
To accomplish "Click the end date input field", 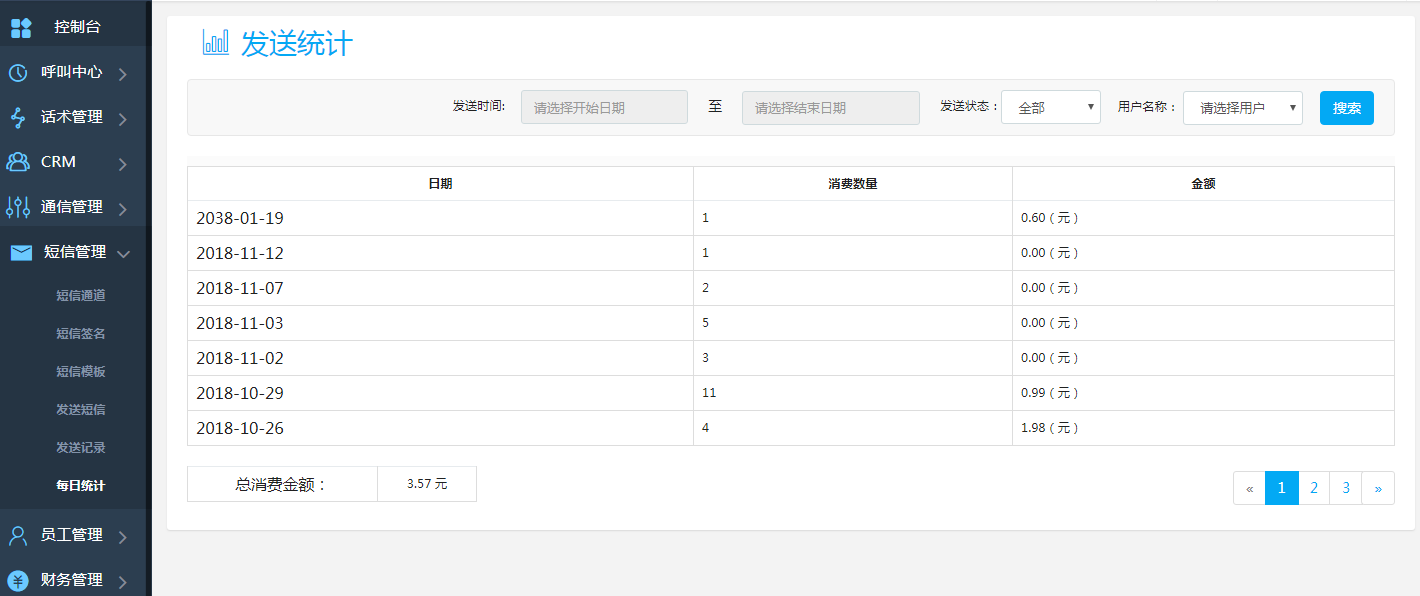I will tap(830, 107).
